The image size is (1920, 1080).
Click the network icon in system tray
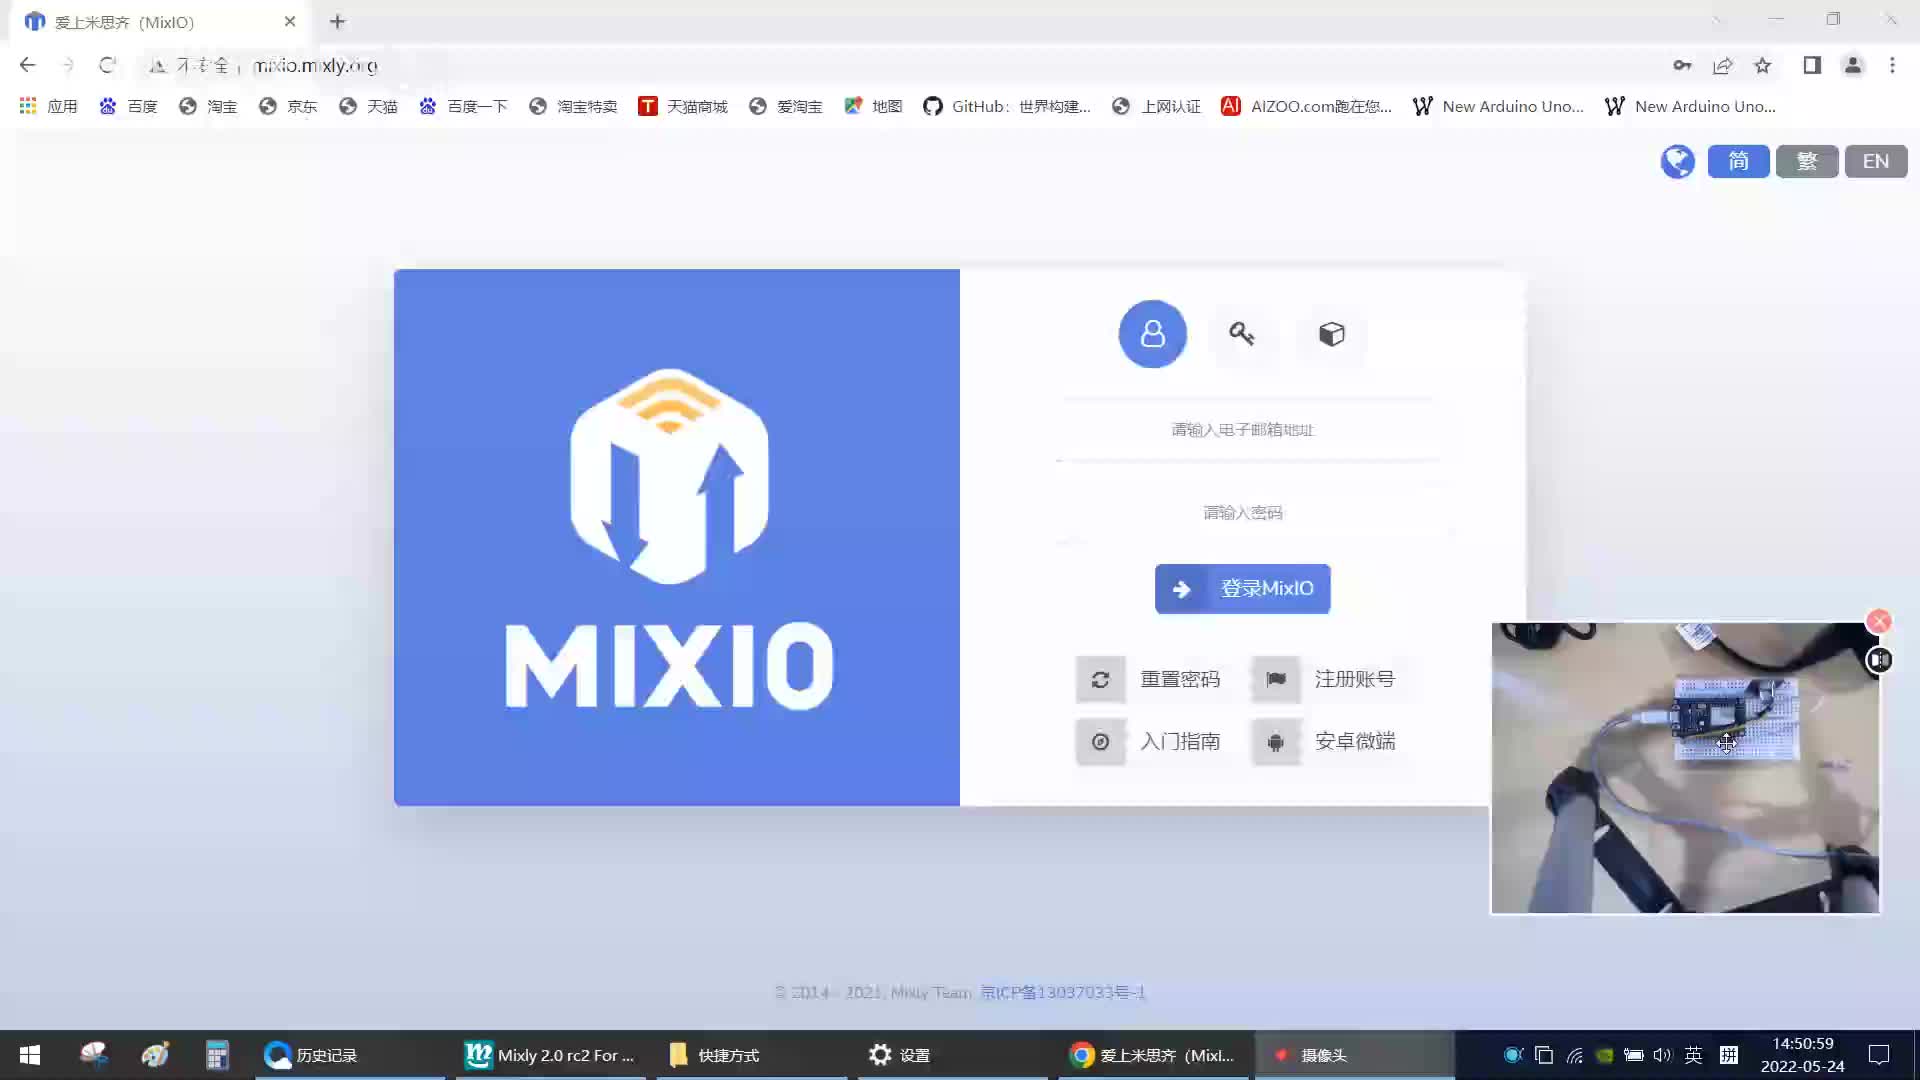point(1574,1055)
